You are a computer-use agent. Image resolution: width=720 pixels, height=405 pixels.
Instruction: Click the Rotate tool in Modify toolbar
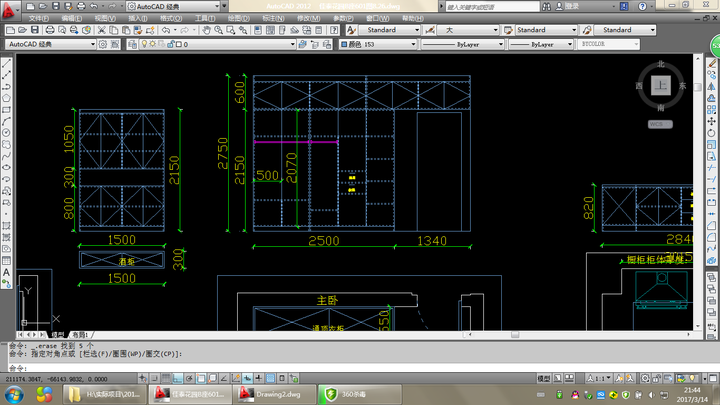coord(712,133)
